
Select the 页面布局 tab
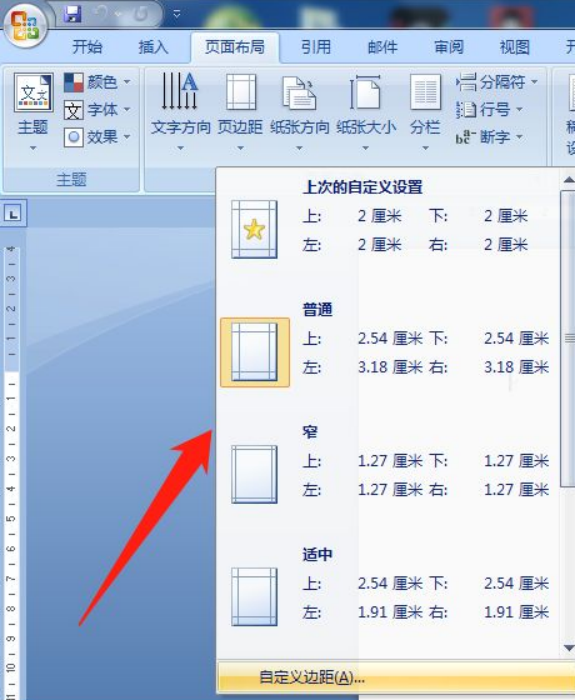pos(235,47)
